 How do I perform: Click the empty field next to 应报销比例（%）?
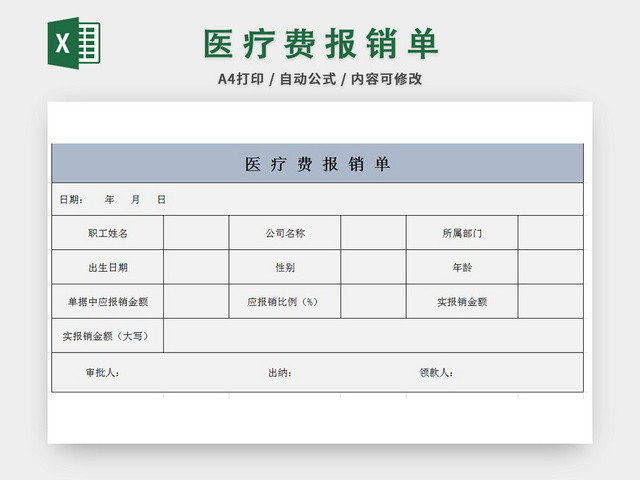pyautogui.click(x=373, y=302)
